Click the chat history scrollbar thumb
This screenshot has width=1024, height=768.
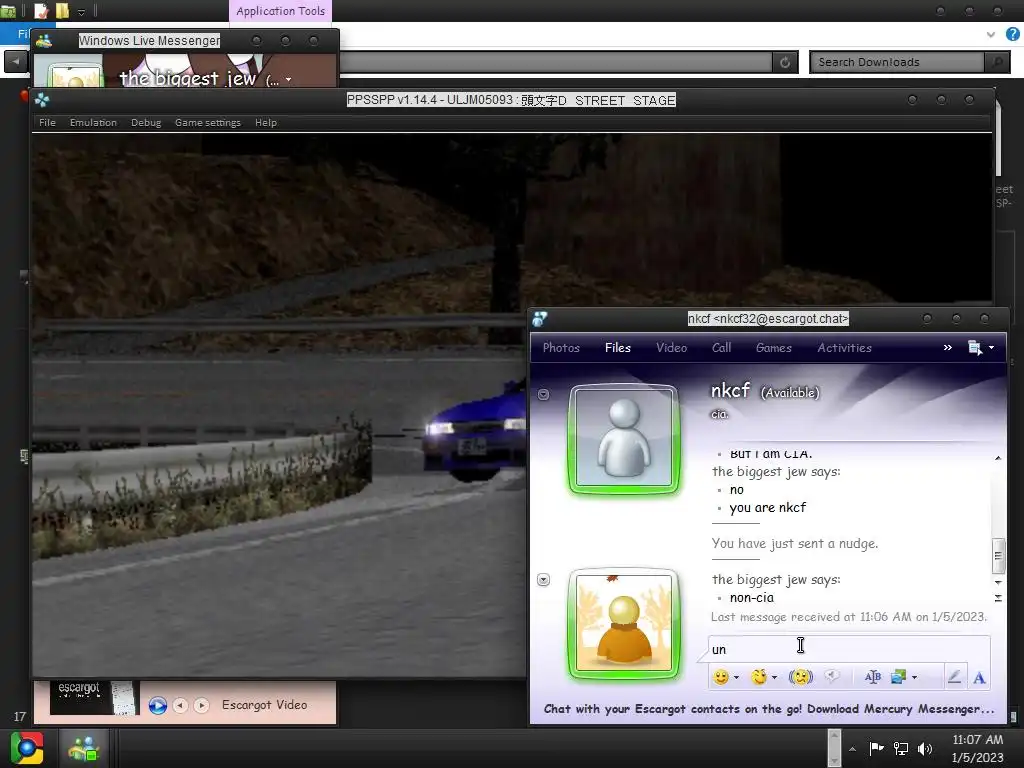pyautogui.click(x=998, y=556)
